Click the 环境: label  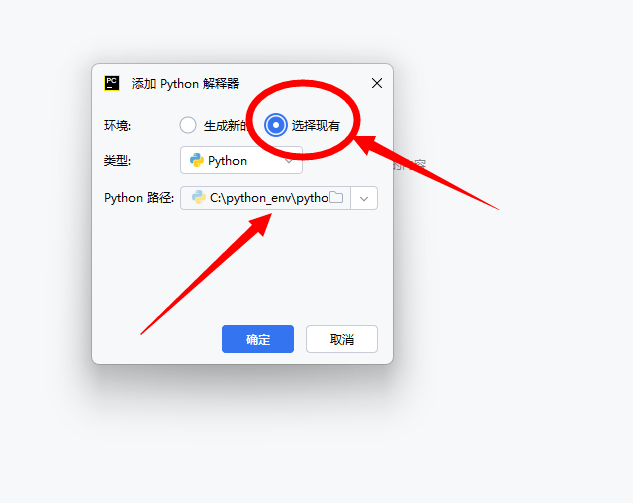click(117, 126)
